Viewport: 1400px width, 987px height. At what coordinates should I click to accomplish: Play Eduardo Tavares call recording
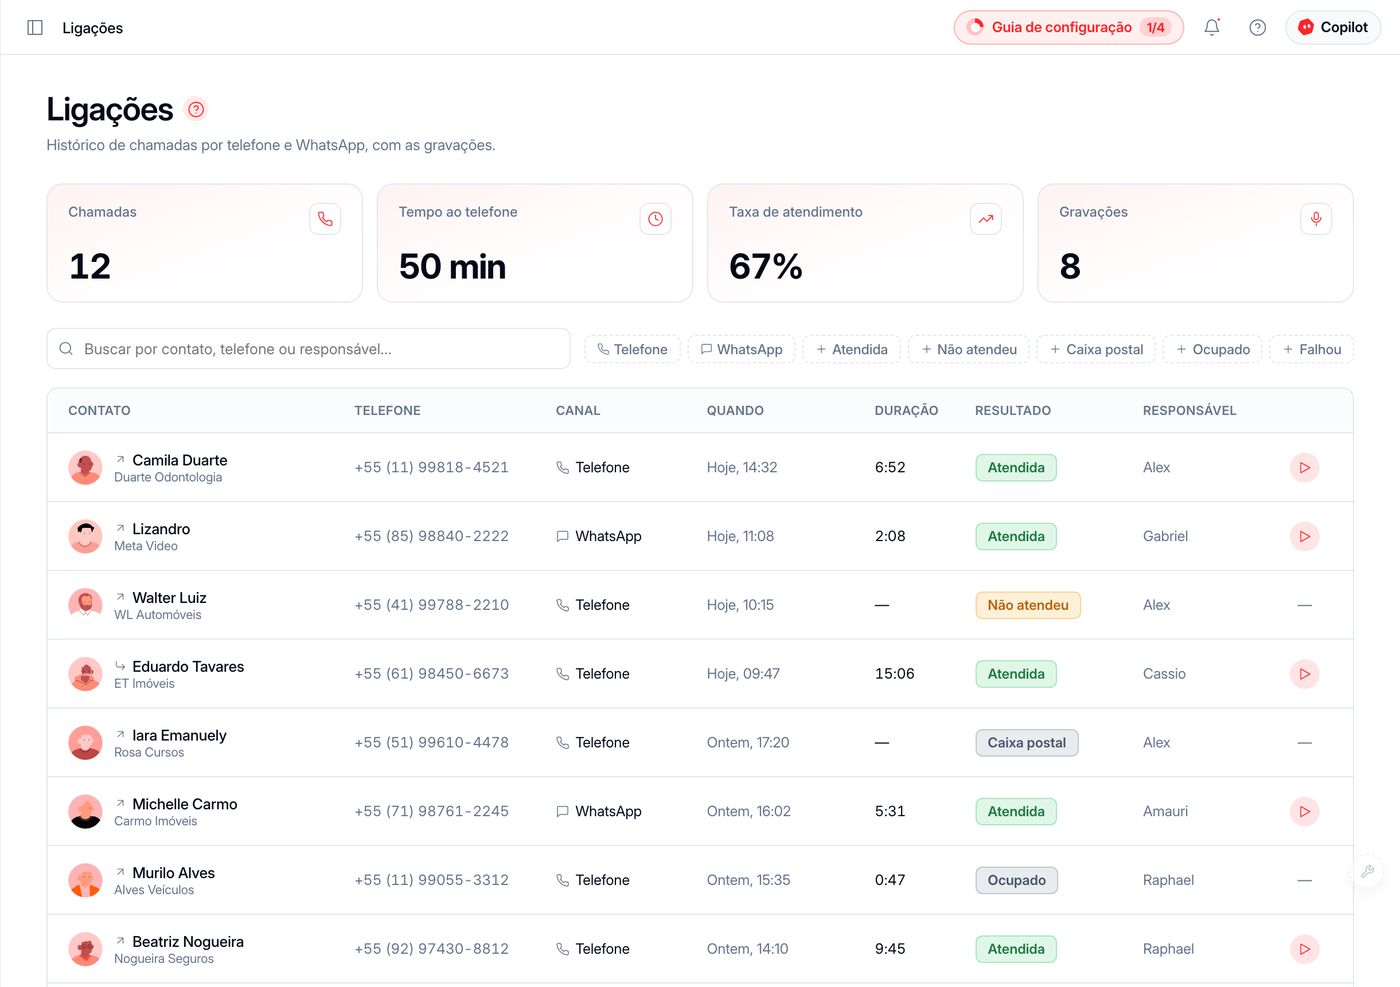pyautogui.click(x=1305, y=674)
